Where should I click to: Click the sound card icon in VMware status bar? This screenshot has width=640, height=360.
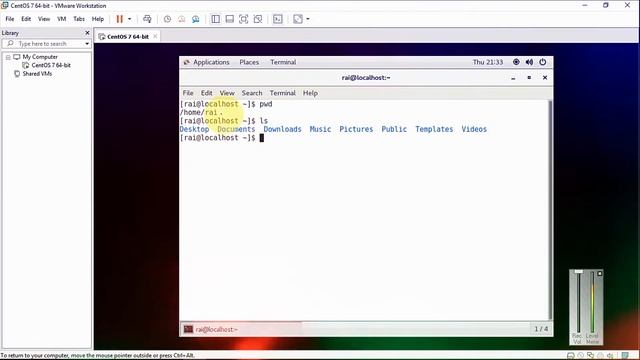coord(610,356)
